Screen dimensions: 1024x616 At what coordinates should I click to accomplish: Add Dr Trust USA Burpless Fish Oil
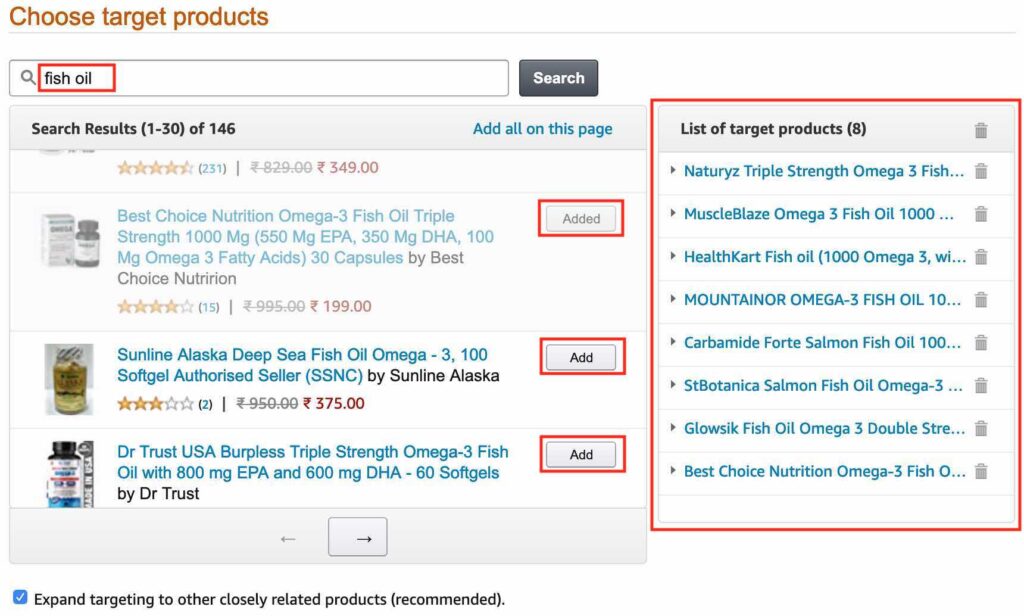click(581, 454)
